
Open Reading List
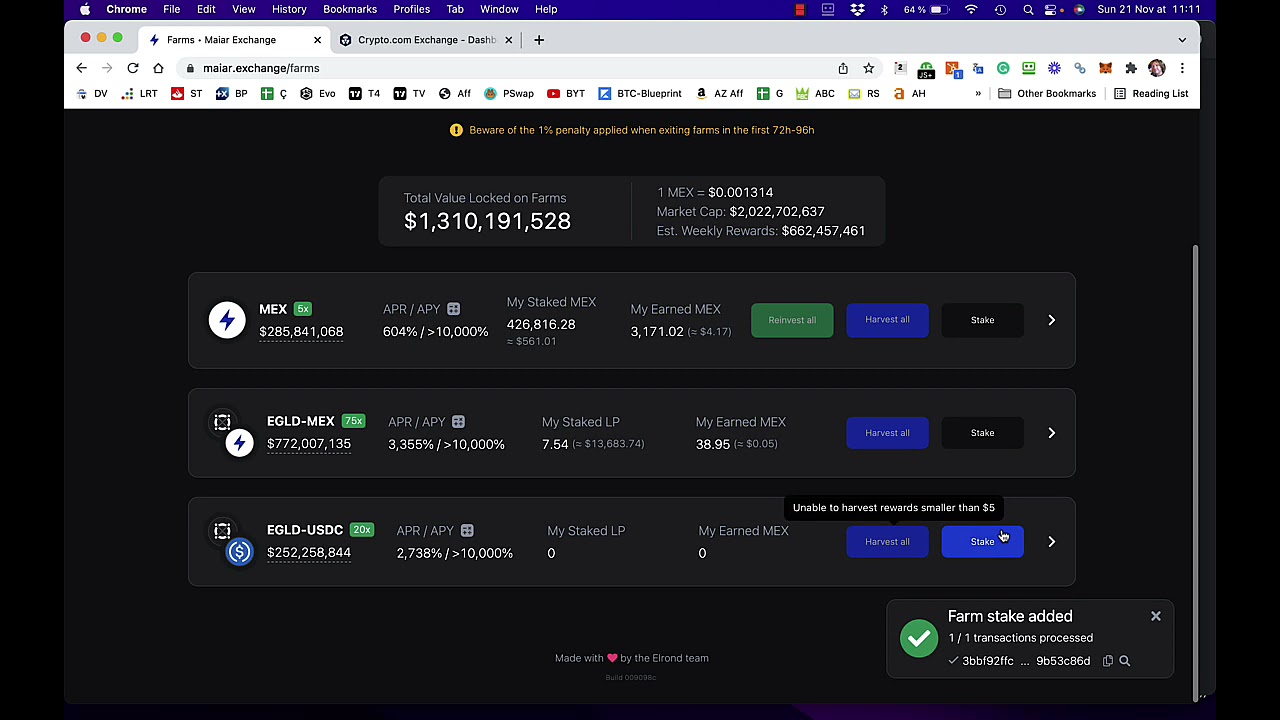point(1151,94)
